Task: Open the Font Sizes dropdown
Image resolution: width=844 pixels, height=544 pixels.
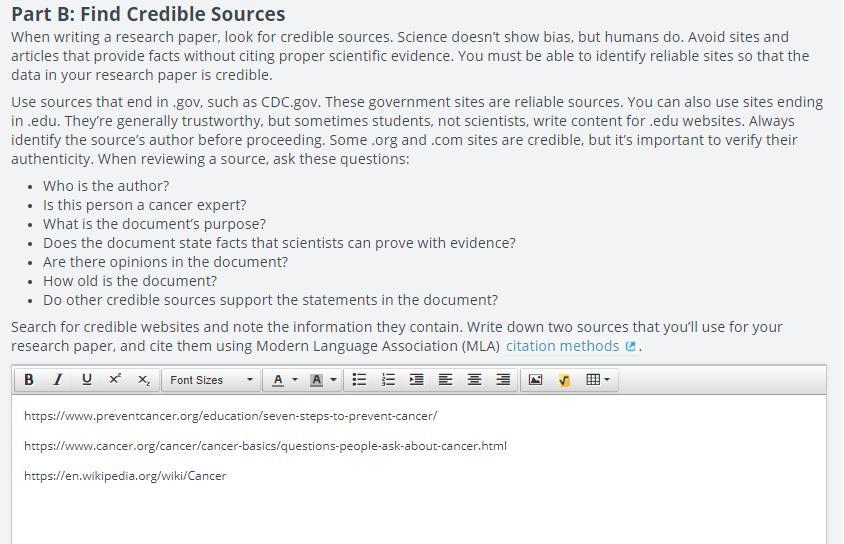Action: 211,380
